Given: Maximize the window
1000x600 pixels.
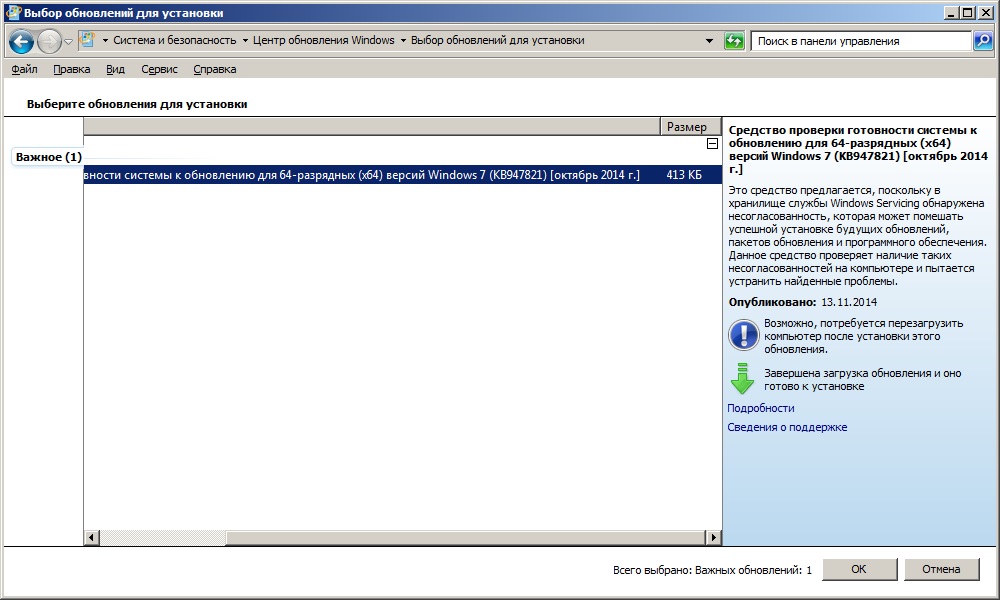Looking at the screenshot, I should 967,13.
